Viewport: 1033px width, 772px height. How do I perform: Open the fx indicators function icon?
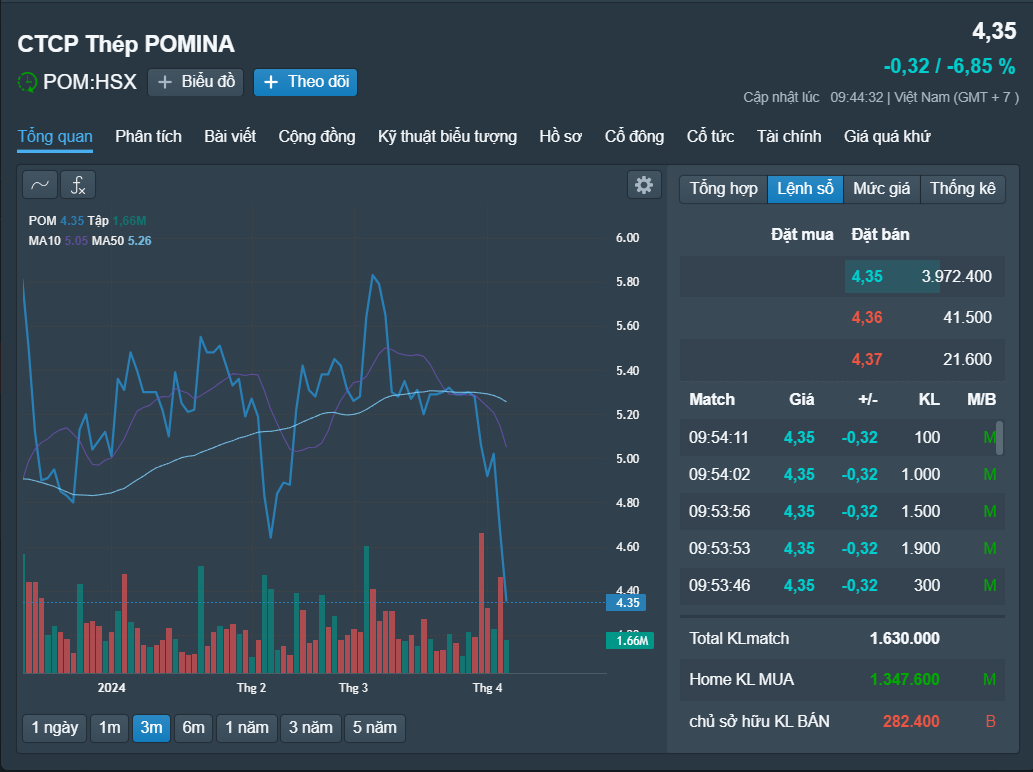pos(78,185)
